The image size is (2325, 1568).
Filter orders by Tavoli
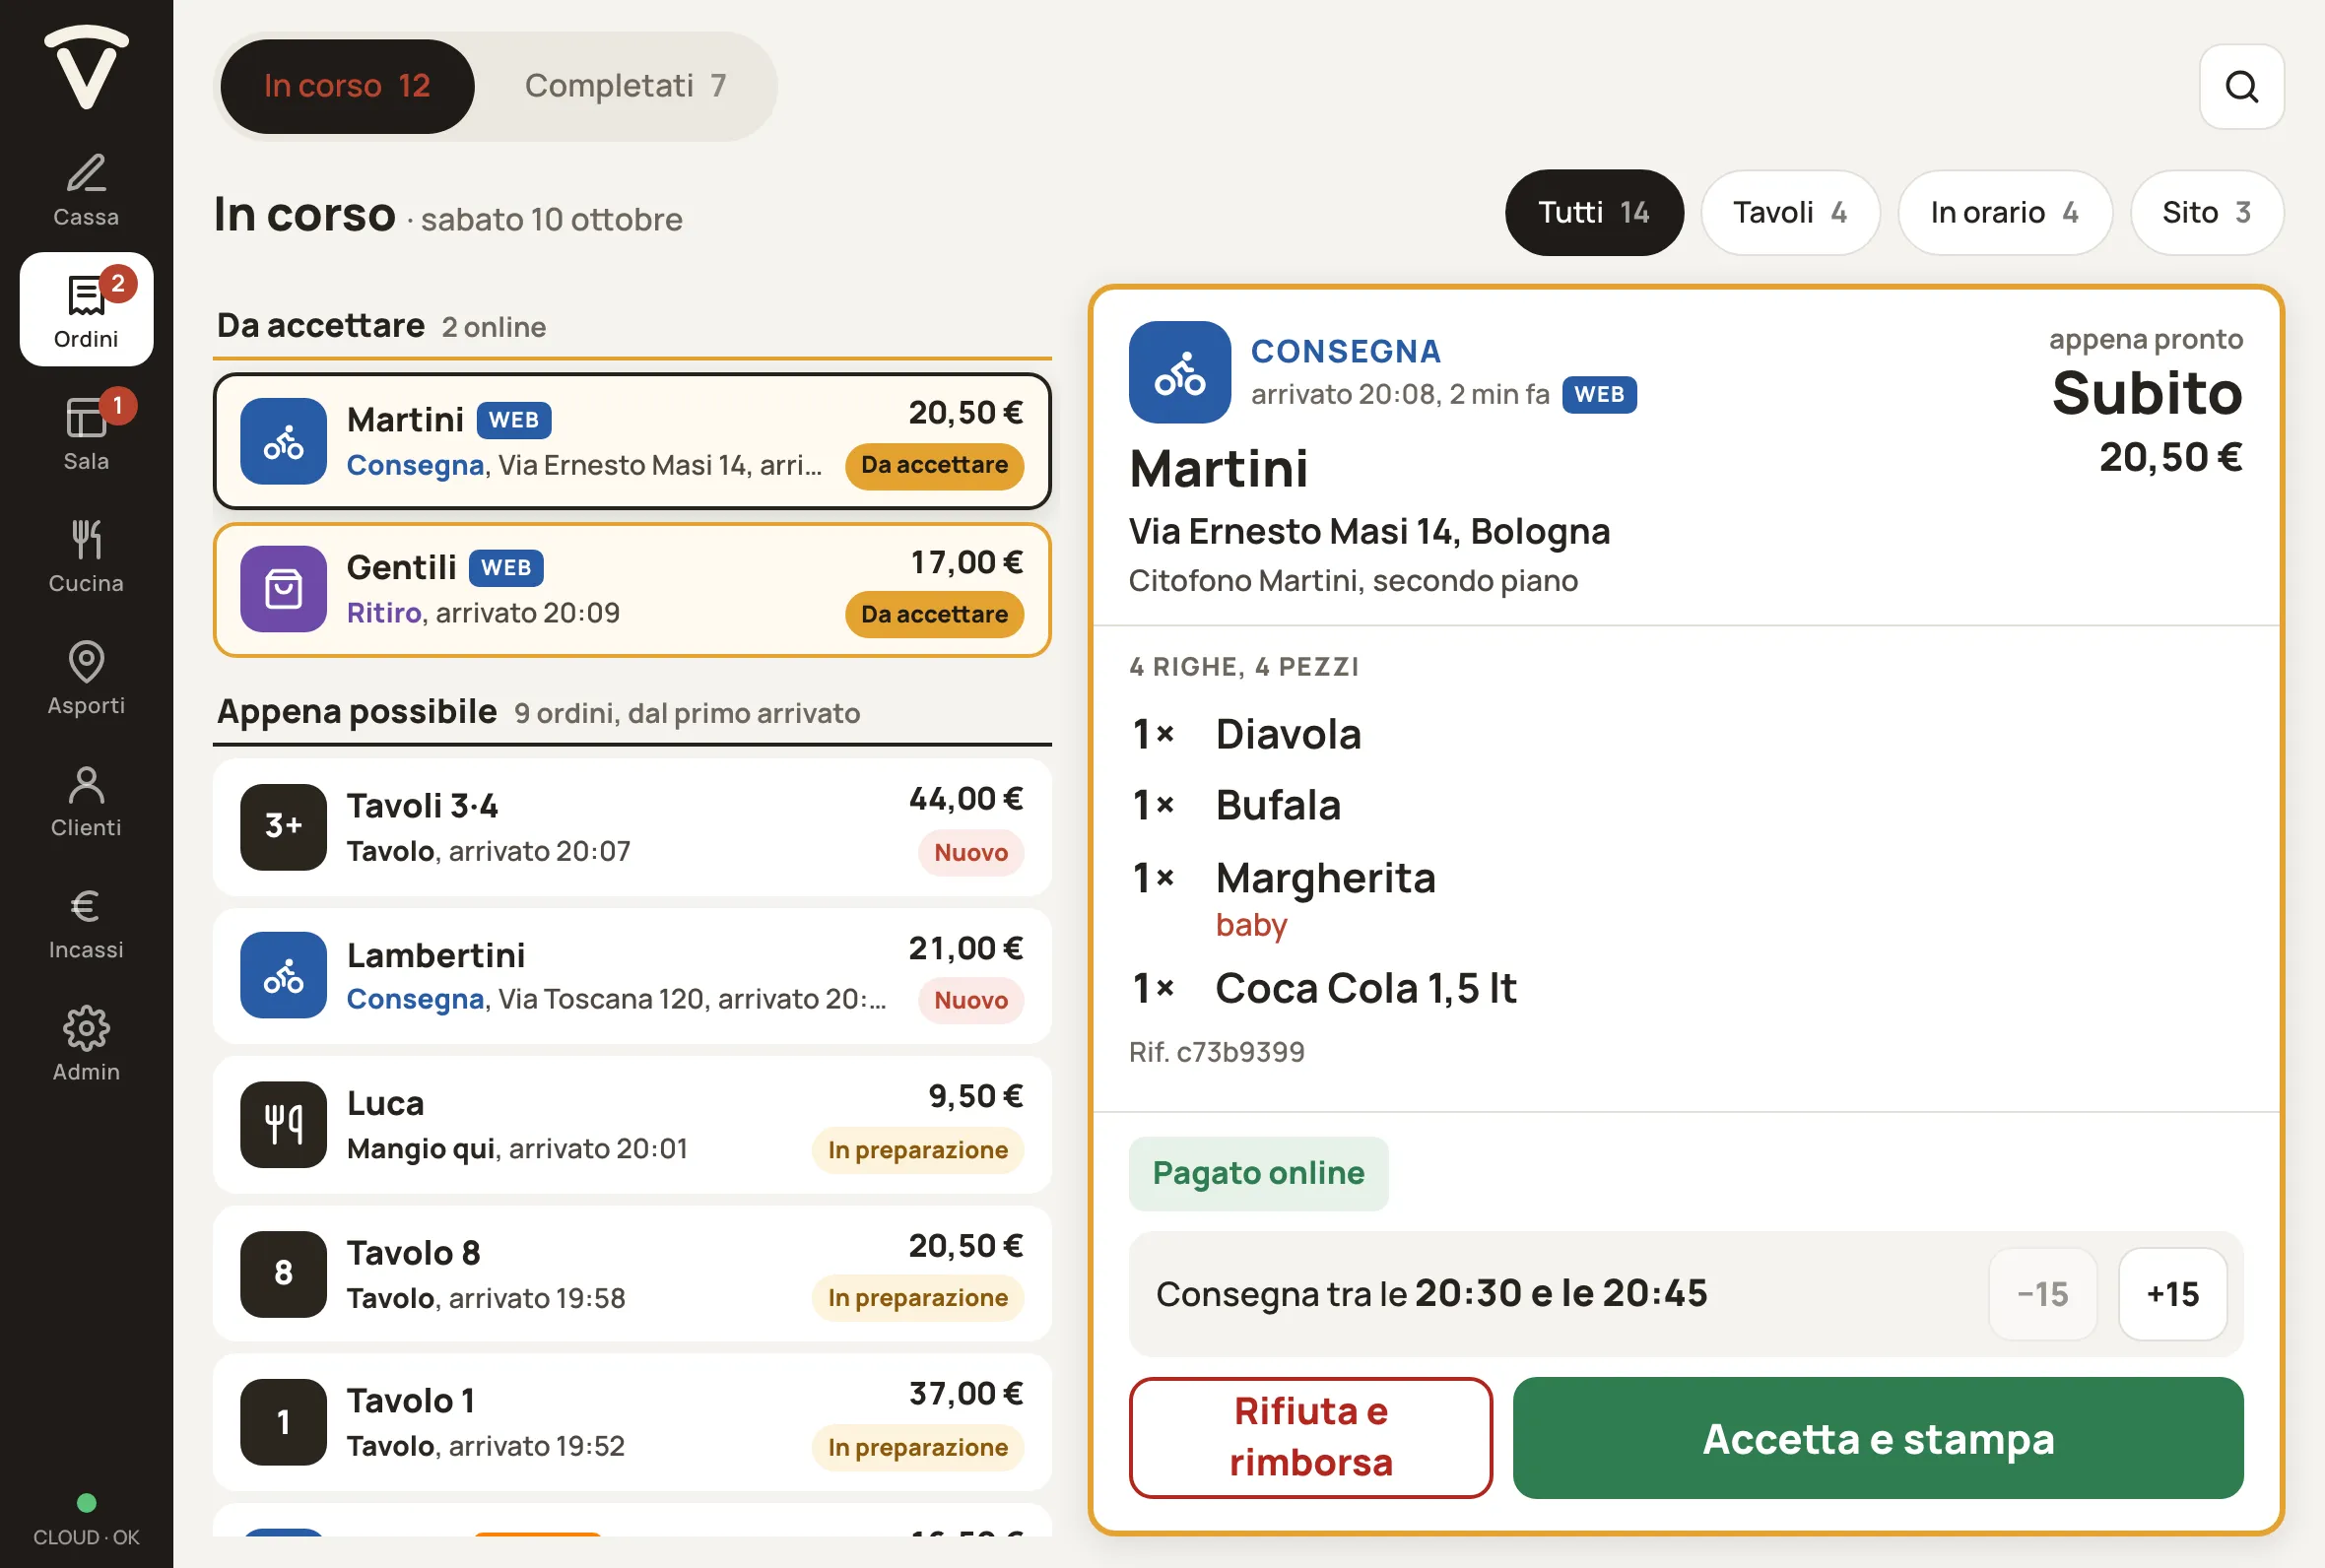pyautogui.click(x=1789, y=212)
